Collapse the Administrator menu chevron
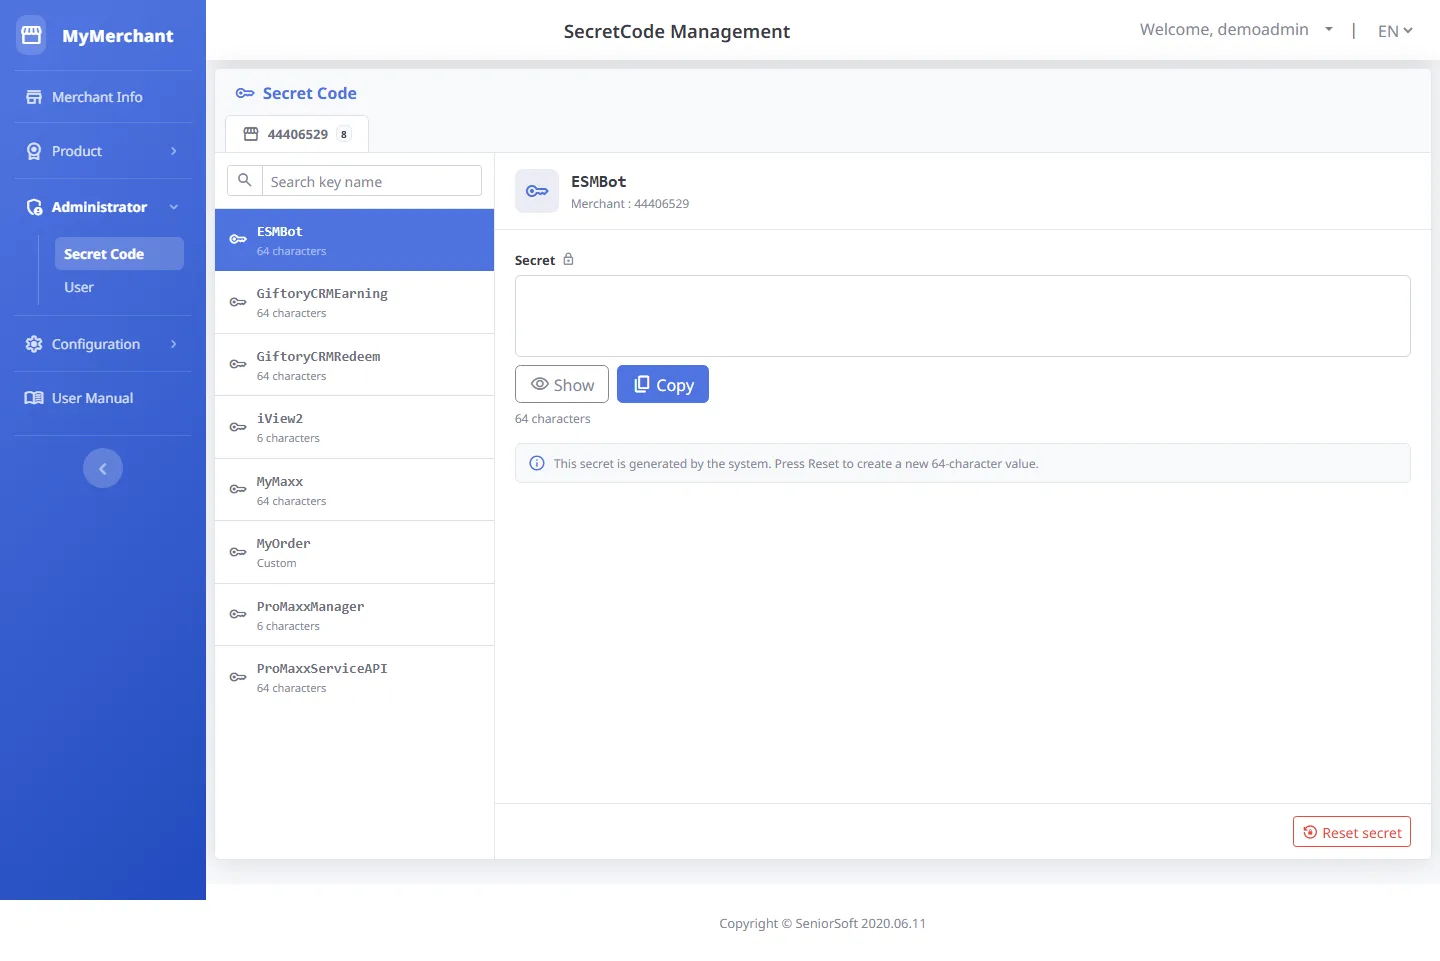 173,207
